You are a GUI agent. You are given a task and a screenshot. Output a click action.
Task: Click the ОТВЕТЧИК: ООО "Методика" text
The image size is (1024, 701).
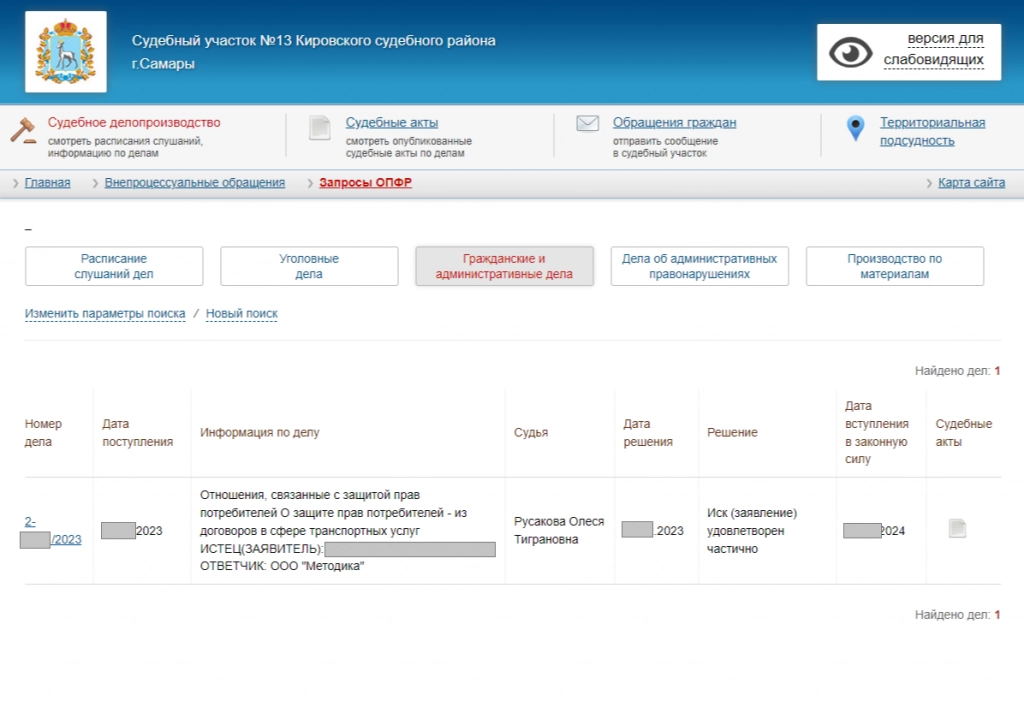[x=282, y=566]
